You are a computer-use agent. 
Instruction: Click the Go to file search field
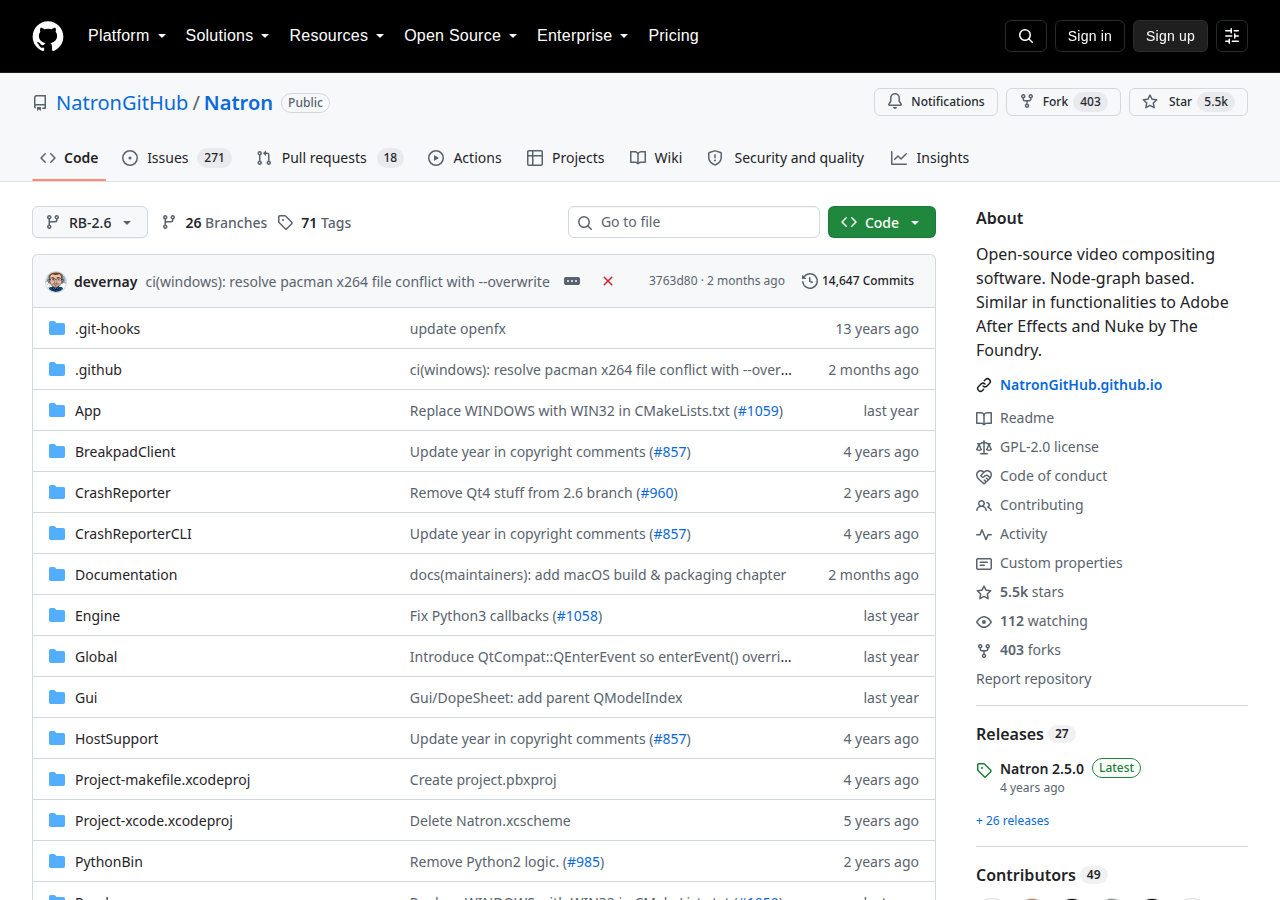[694, 222]
